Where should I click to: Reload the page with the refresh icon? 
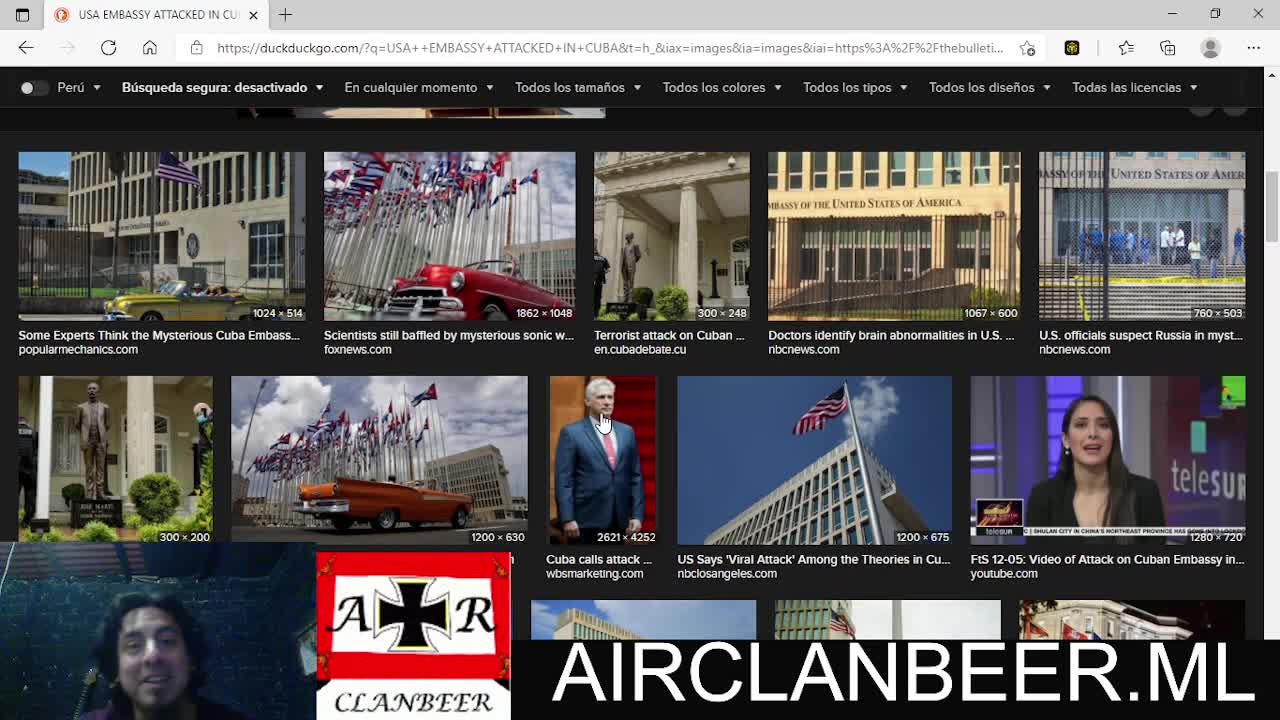[x=108, y=48]
